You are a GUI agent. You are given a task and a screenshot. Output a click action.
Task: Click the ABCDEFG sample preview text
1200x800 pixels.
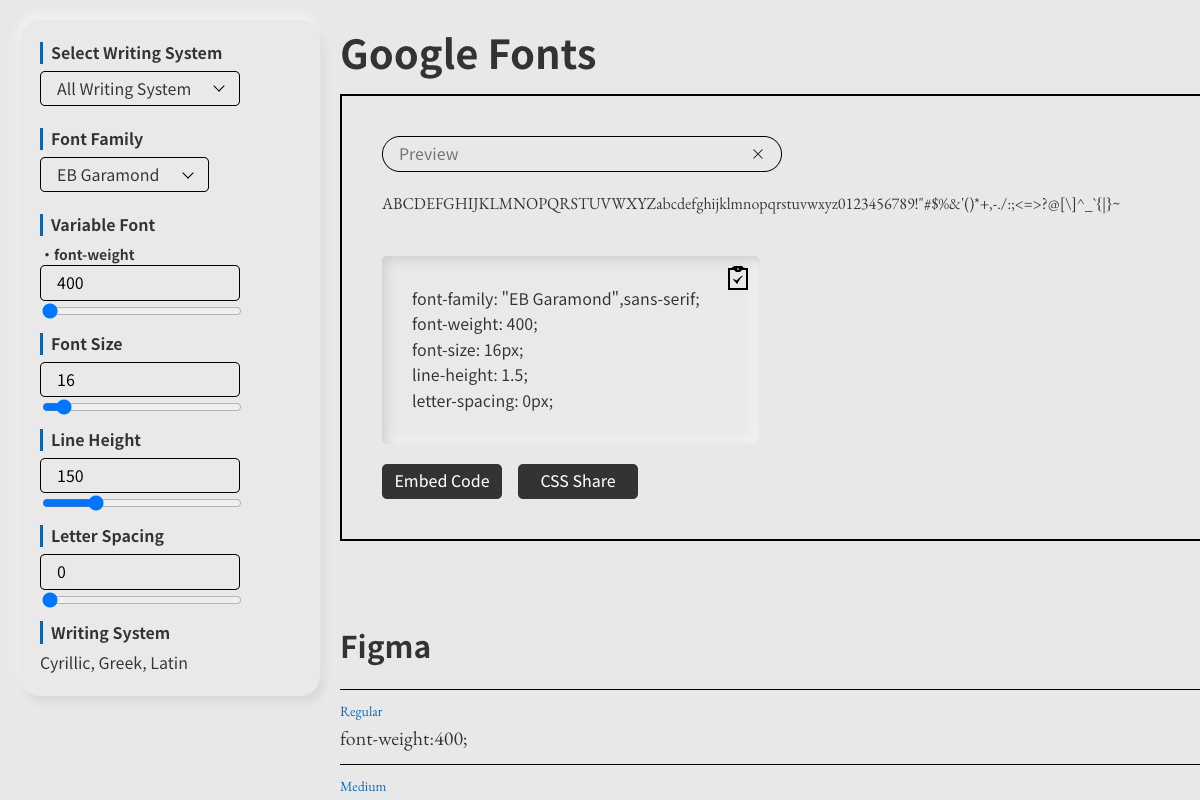[751, 204]
